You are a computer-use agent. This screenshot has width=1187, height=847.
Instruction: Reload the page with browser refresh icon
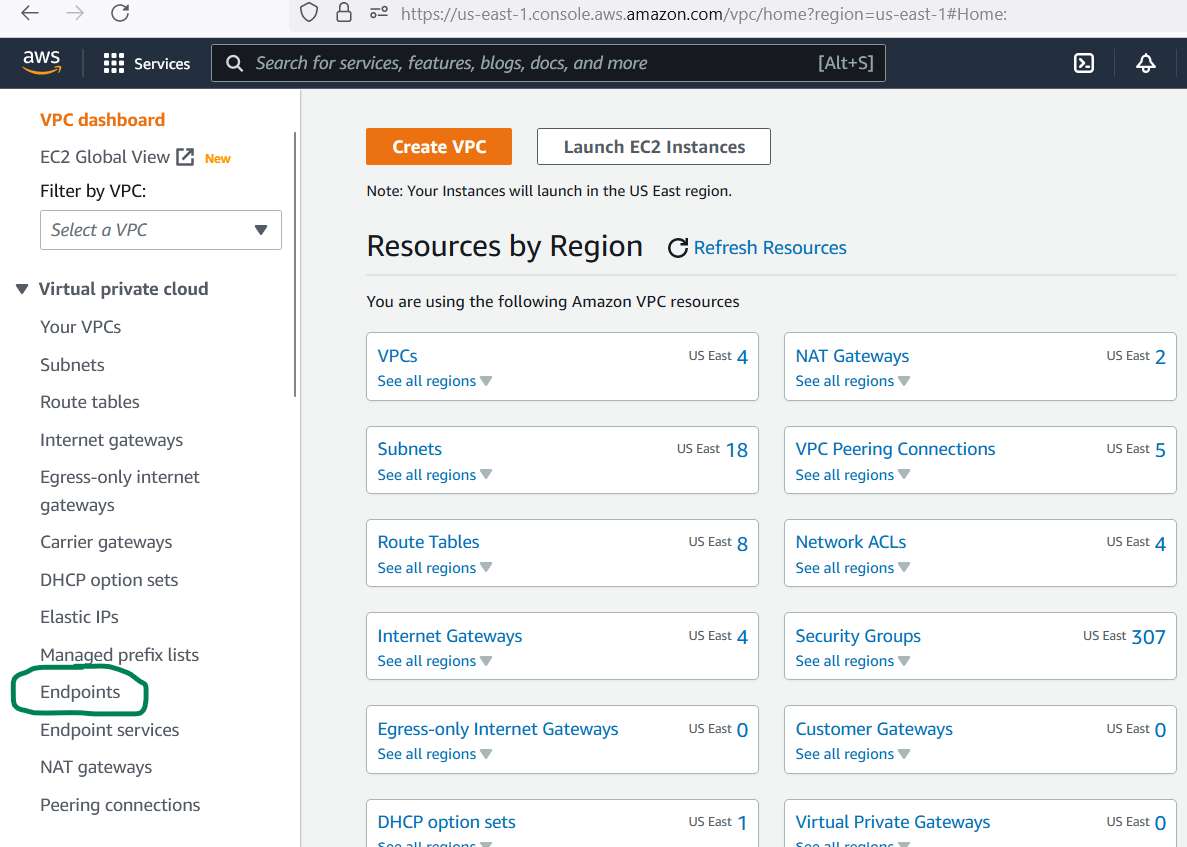(x=120, y=13)
